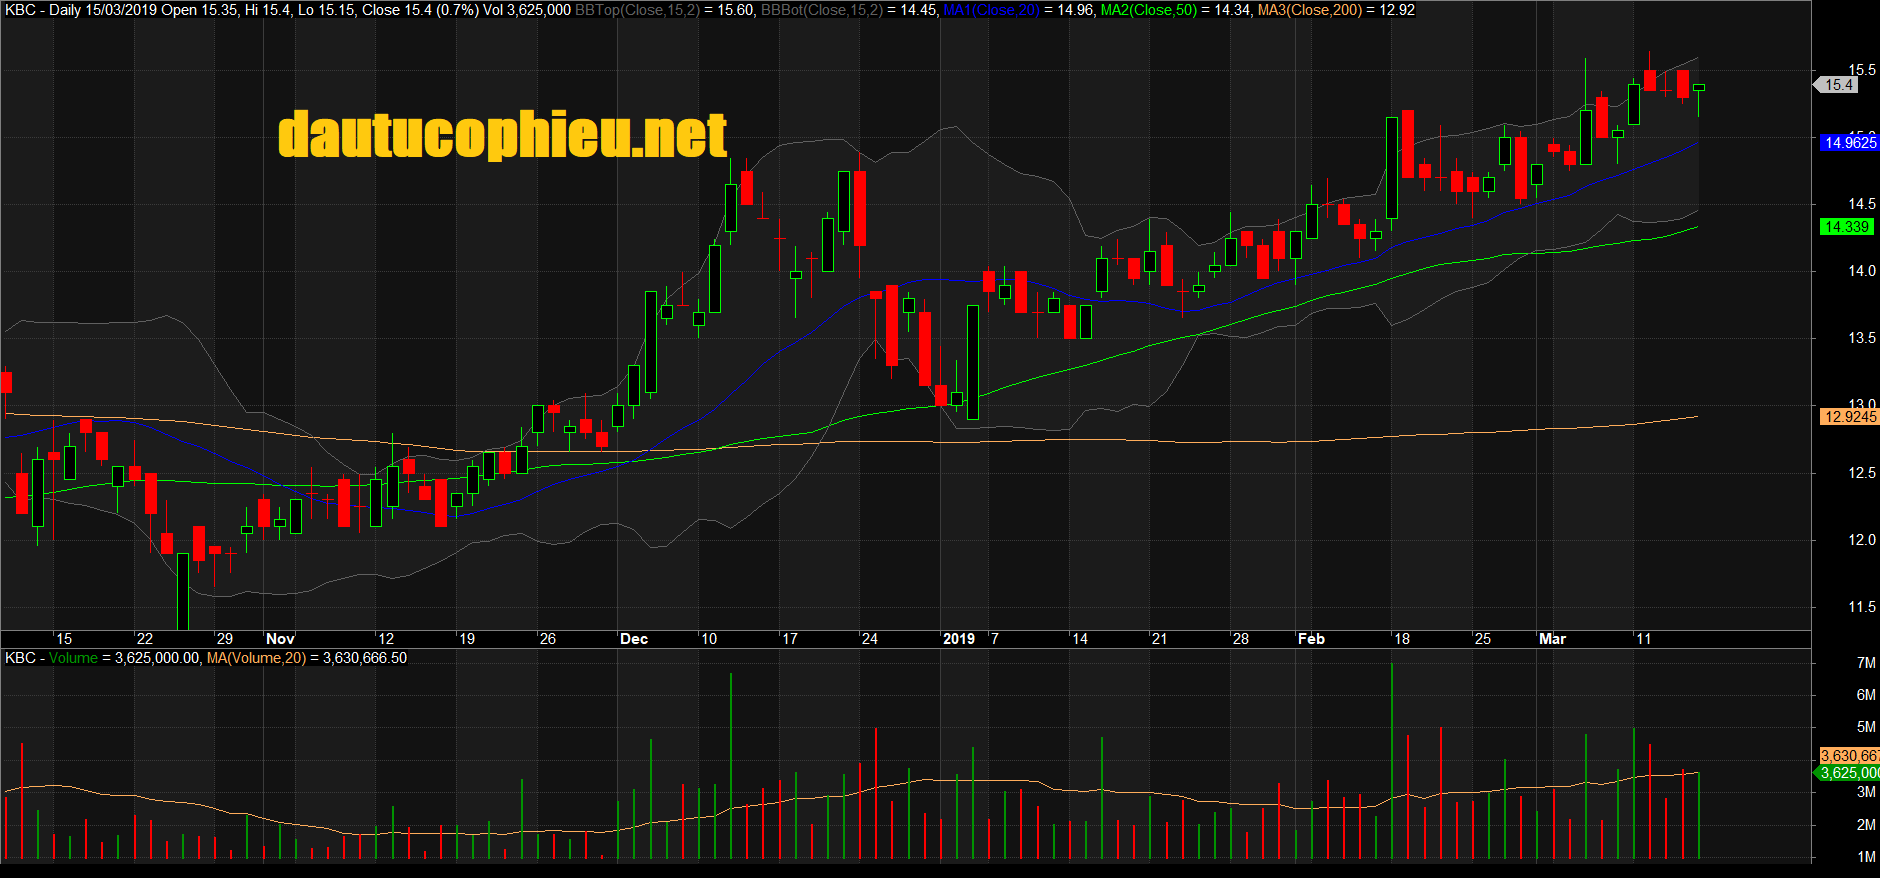
Task: Click the orange 12.9245 MA200 value label
Action: (x=1849, y=417)
